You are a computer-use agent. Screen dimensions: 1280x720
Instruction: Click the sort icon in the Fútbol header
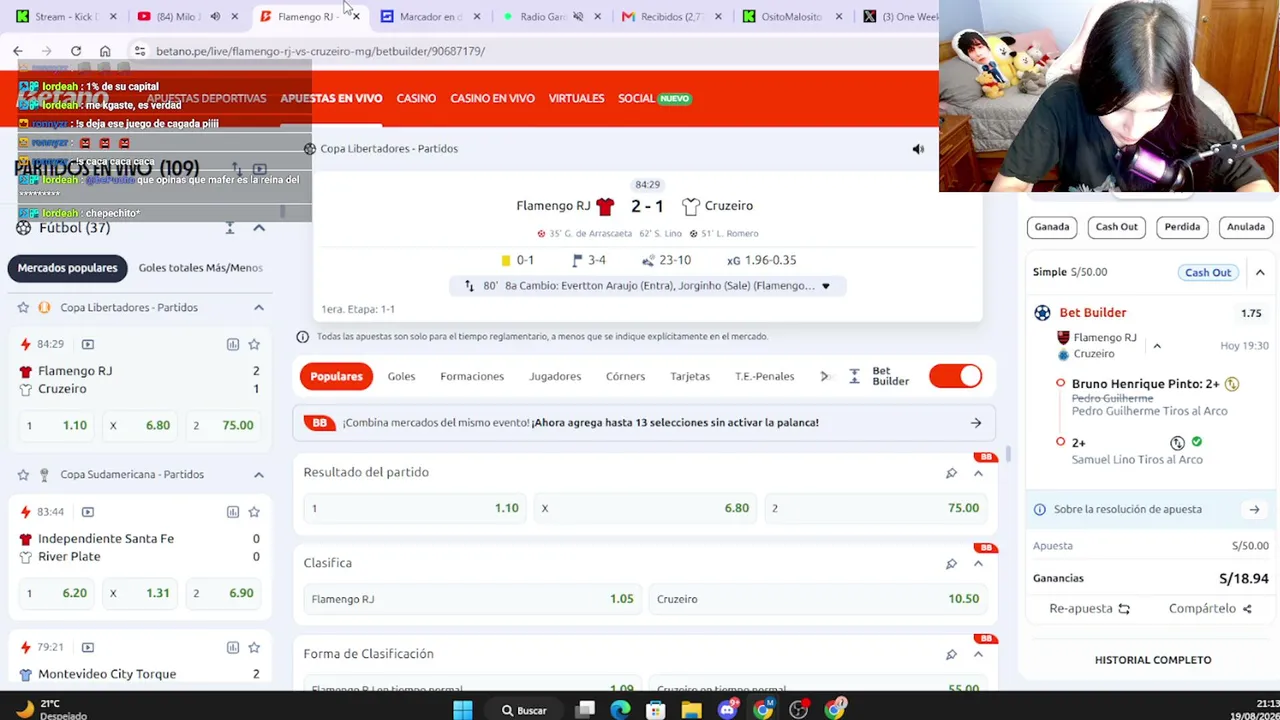coord(230,228)
